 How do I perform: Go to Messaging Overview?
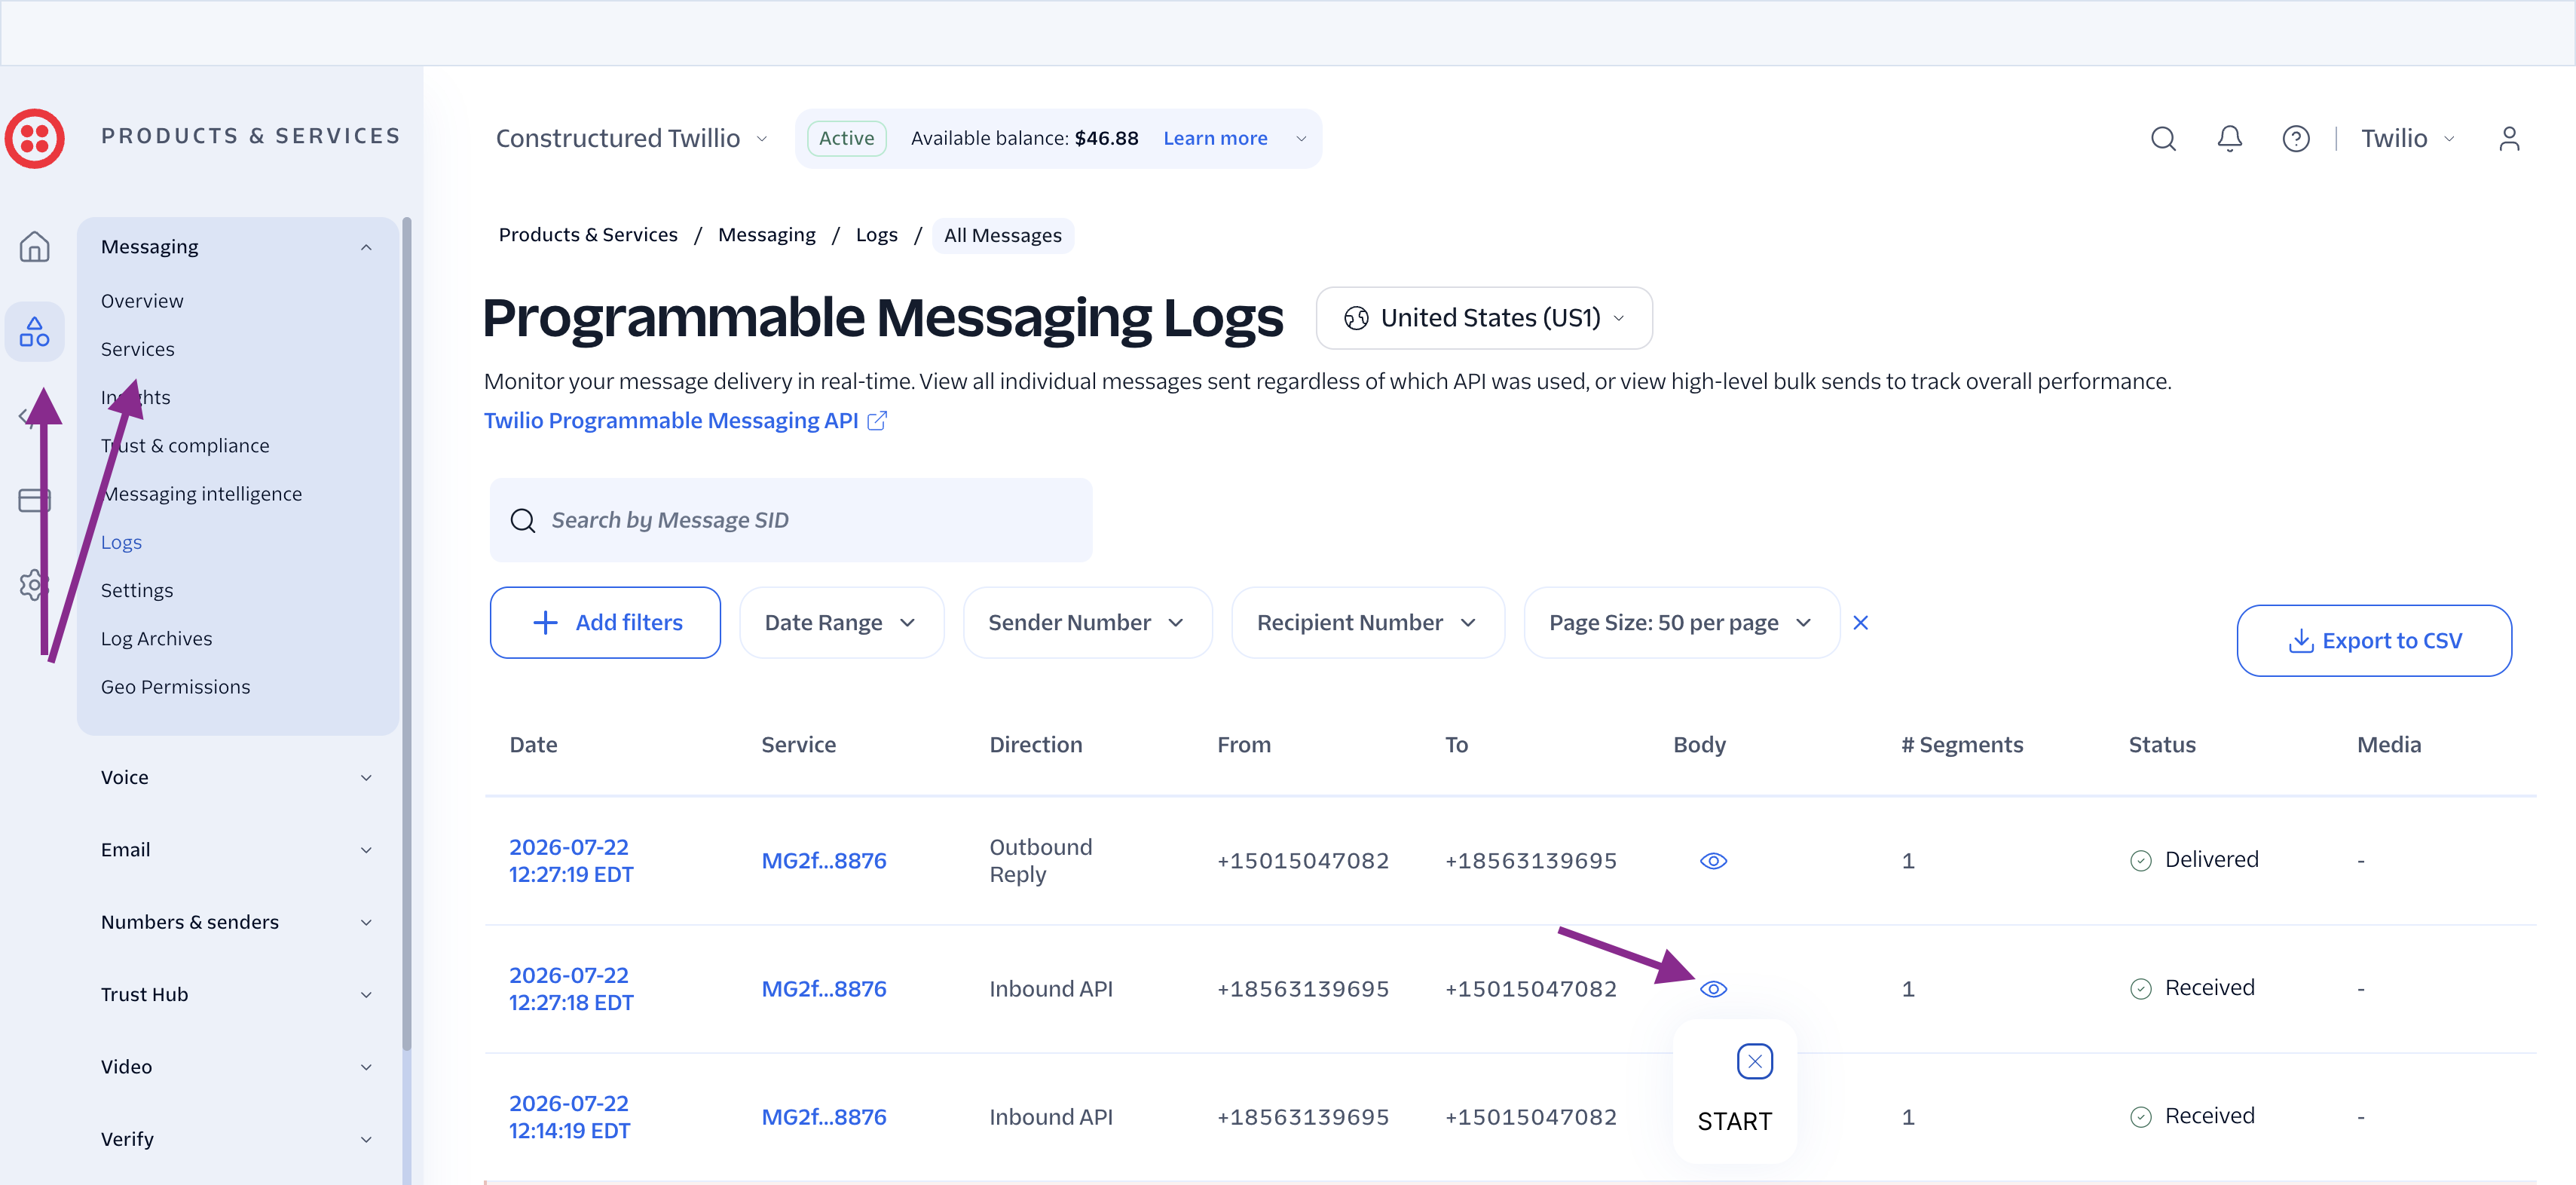point(142,301)
